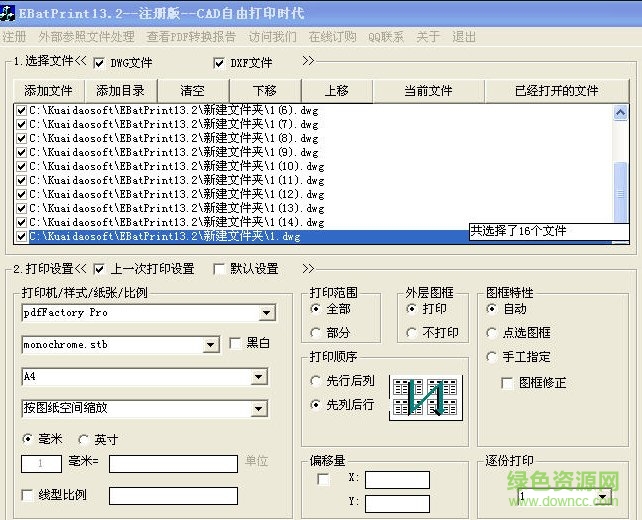
Task: Click the EBatPrint app icon in title bar
Action: click(7, 13)
